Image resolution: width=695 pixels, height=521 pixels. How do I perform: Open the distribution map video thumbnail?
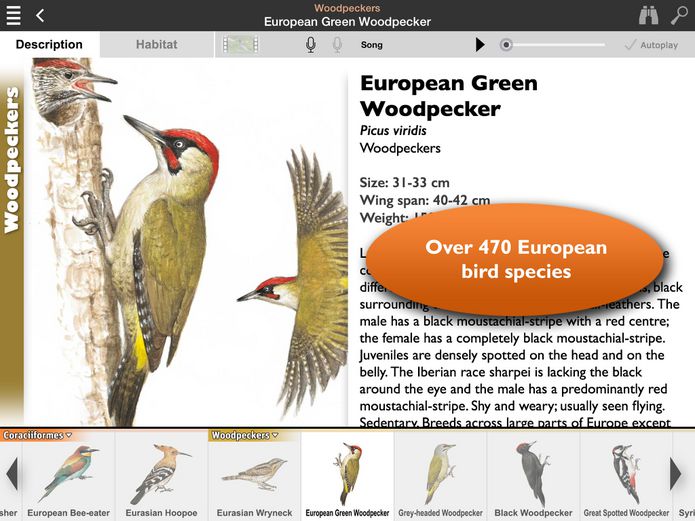click(240, 45)
